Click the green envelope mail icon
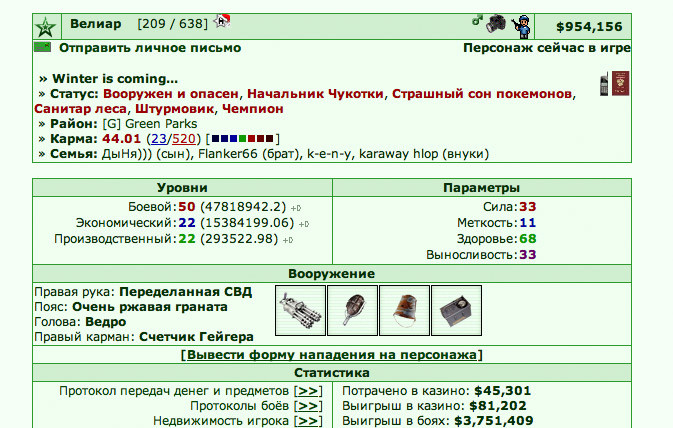The height and width of the screenshot is (428, 673). point(42,47)
